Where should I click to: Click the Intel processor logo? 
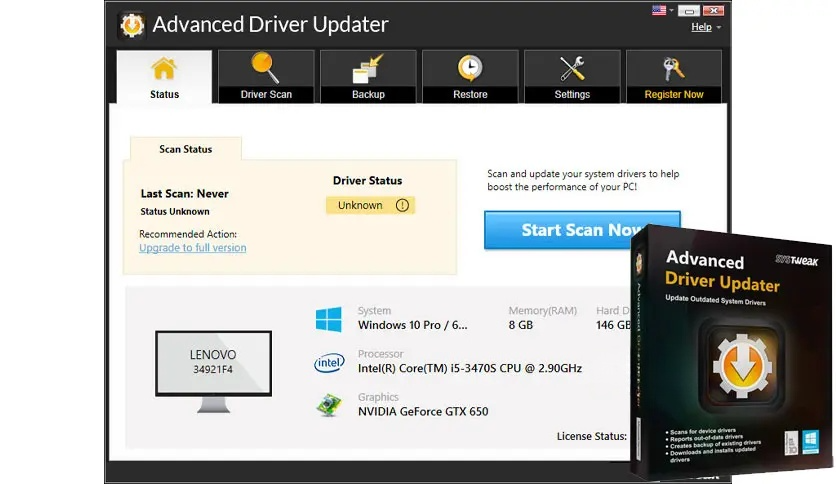[x=329, y=363]
